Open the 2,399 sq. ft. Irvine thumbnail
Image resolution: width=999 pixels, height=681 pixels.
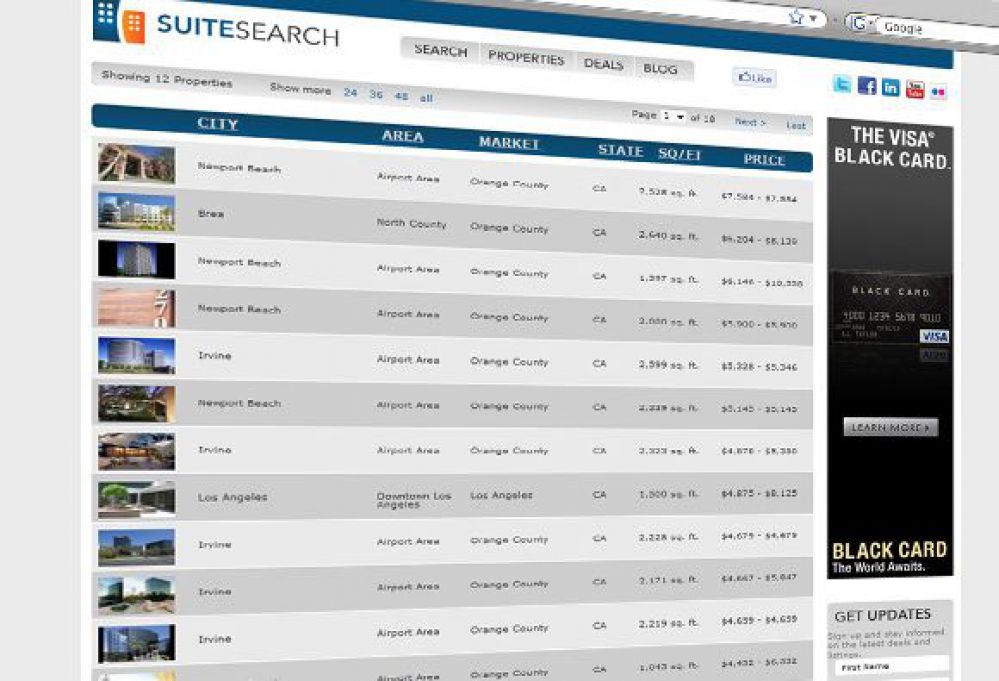click(x=136, y=355)
